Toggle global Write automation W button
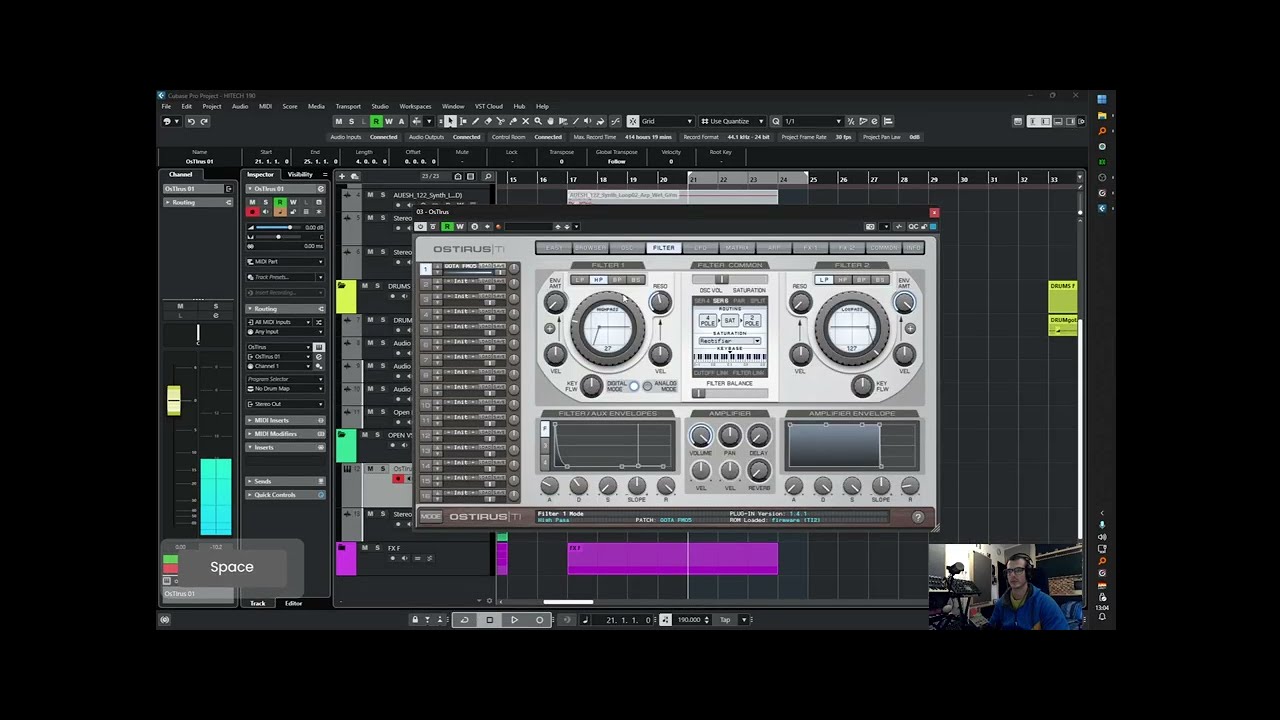 pyautogui.click(x=389, y=121)
